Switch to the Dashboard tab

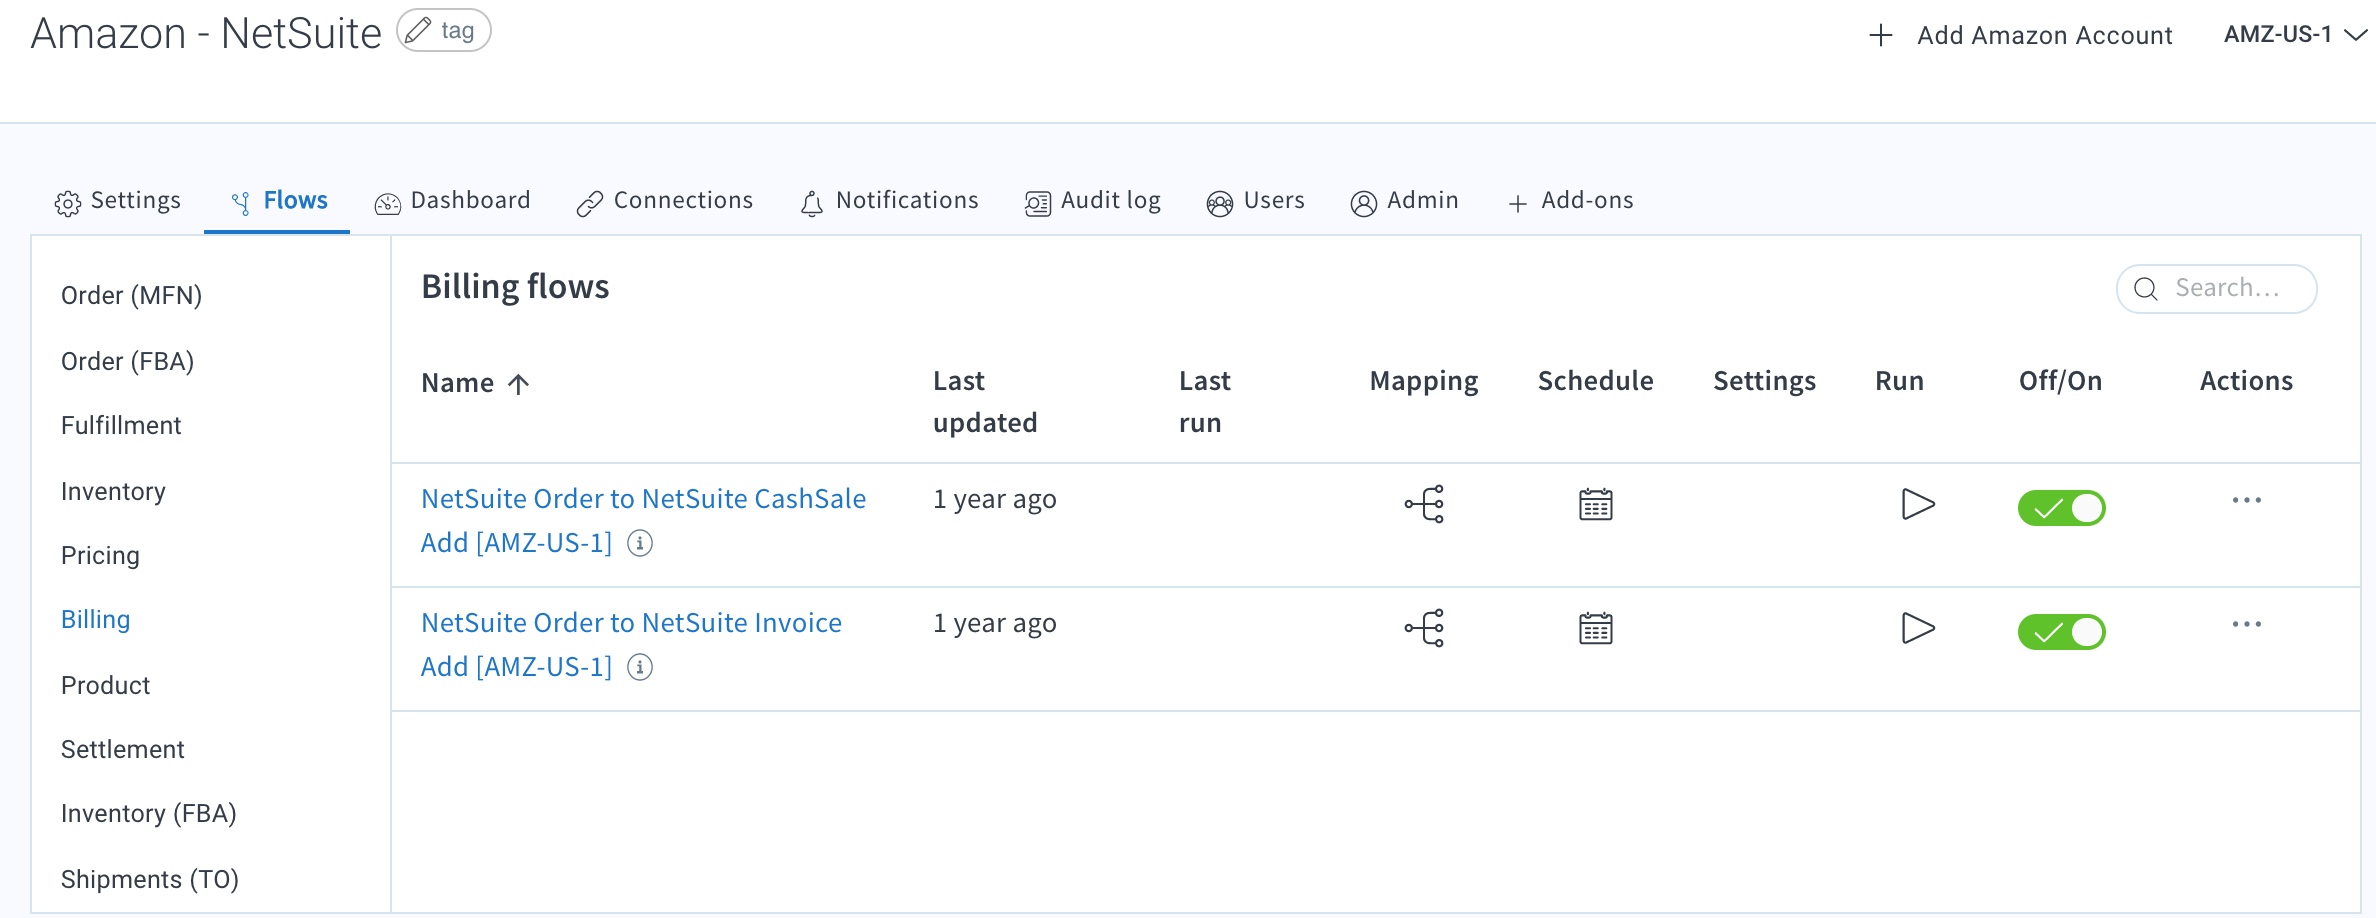pos(452,201)
